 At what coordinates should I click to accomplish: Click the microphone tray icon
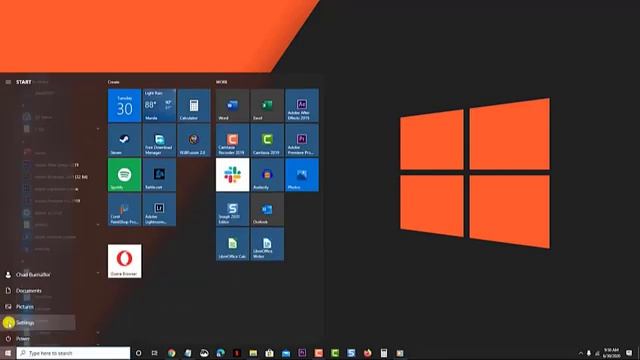[x=589, y=353]
